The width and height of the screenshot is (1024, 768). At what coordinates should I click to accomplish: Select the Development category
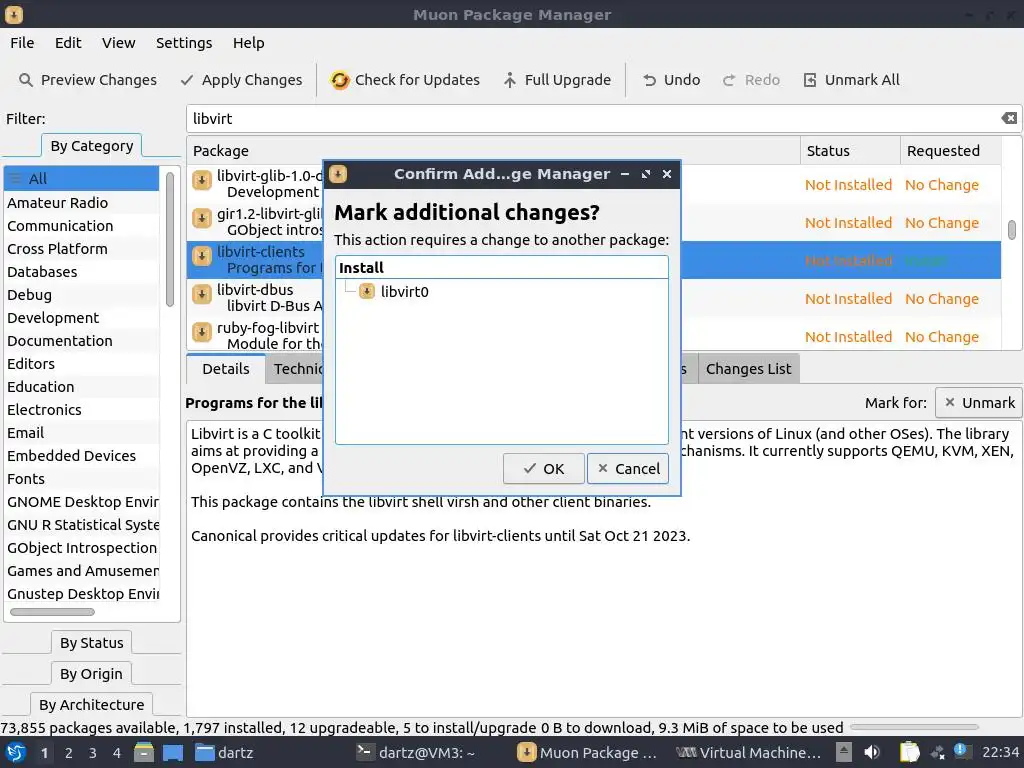(x=81, y=317)
